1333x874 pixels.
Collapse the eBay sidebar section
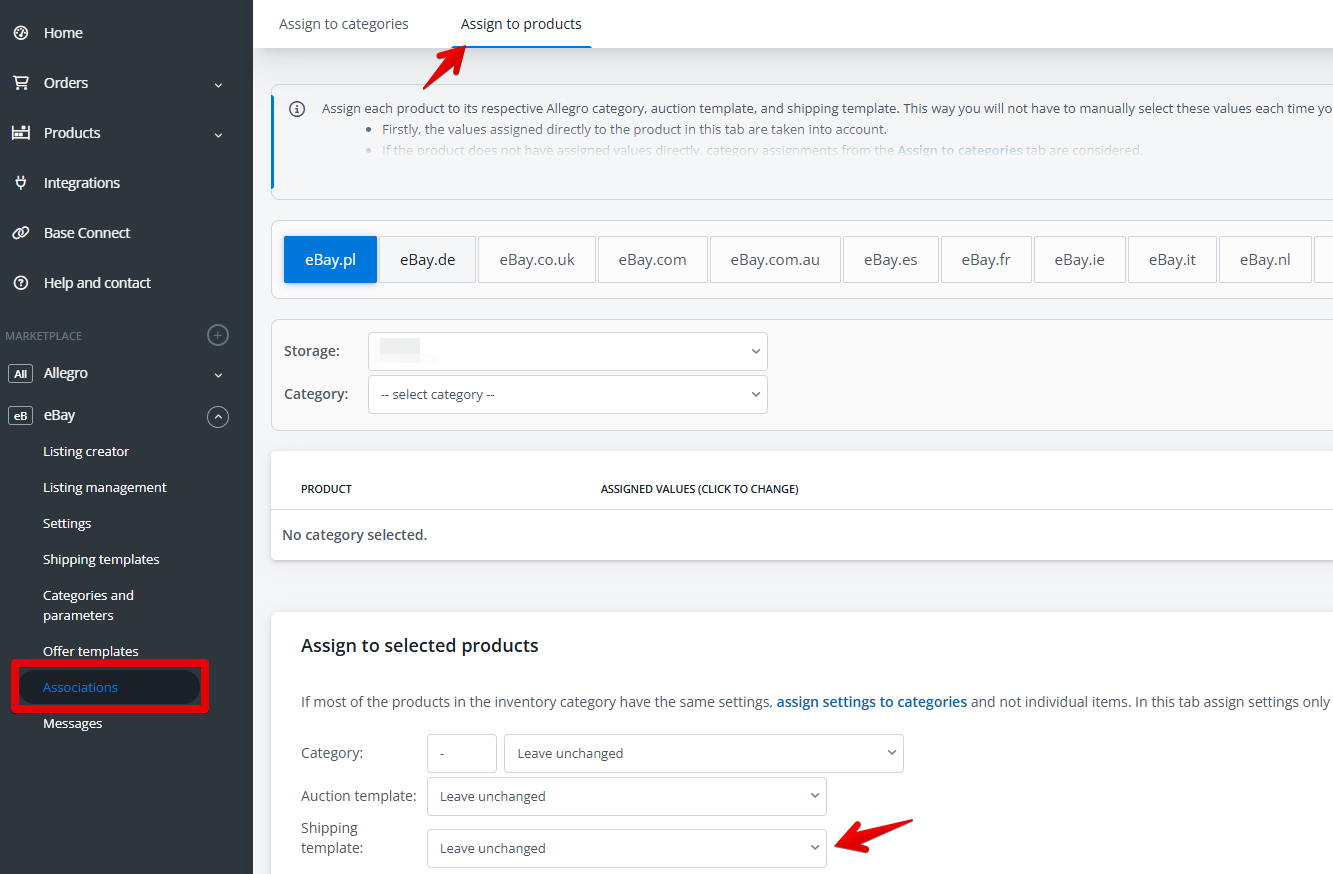217,416
